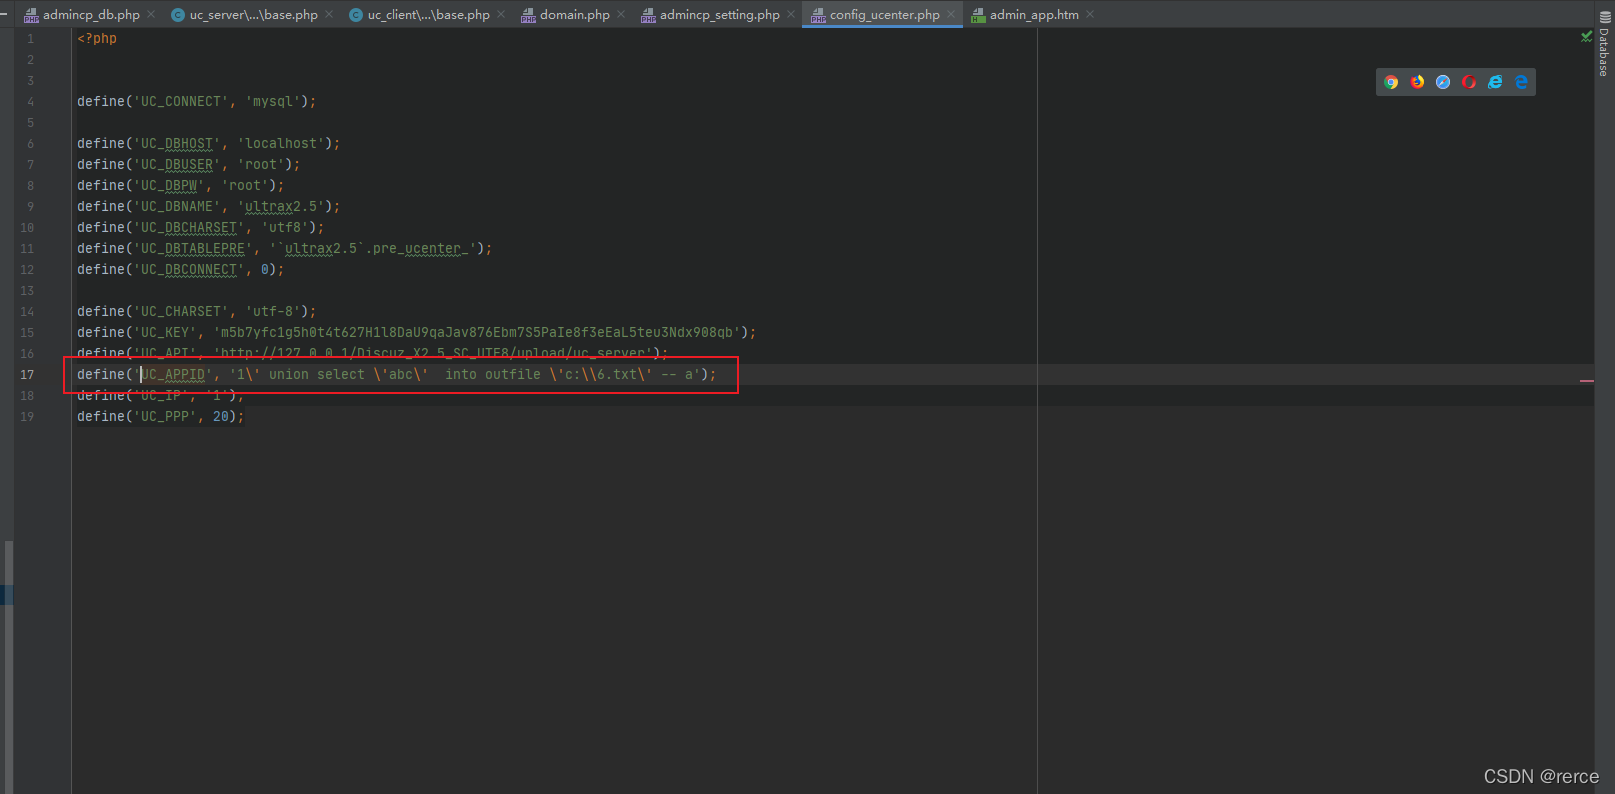Viewport: 1615px width, 794px height.
Task: Select the config_ucenter.php tab
Action: (884, 14)
